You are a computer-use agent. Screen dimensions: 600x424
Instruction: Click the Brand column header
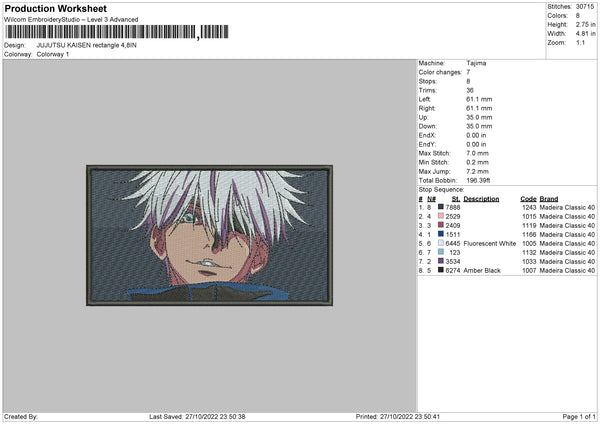(x=549, y=198)
